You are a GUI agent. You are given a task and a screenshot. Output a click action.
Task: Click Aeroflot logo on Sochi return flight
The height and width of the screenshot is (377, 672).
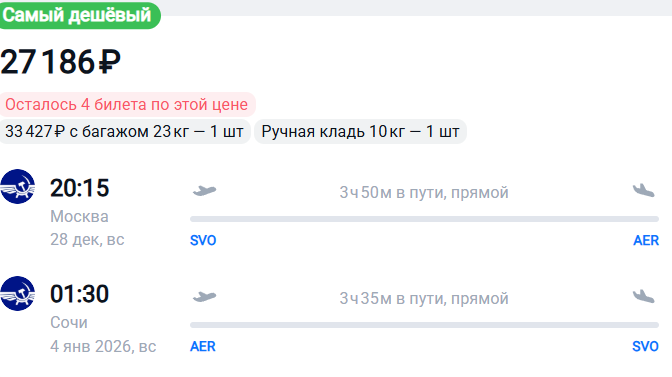17,293
